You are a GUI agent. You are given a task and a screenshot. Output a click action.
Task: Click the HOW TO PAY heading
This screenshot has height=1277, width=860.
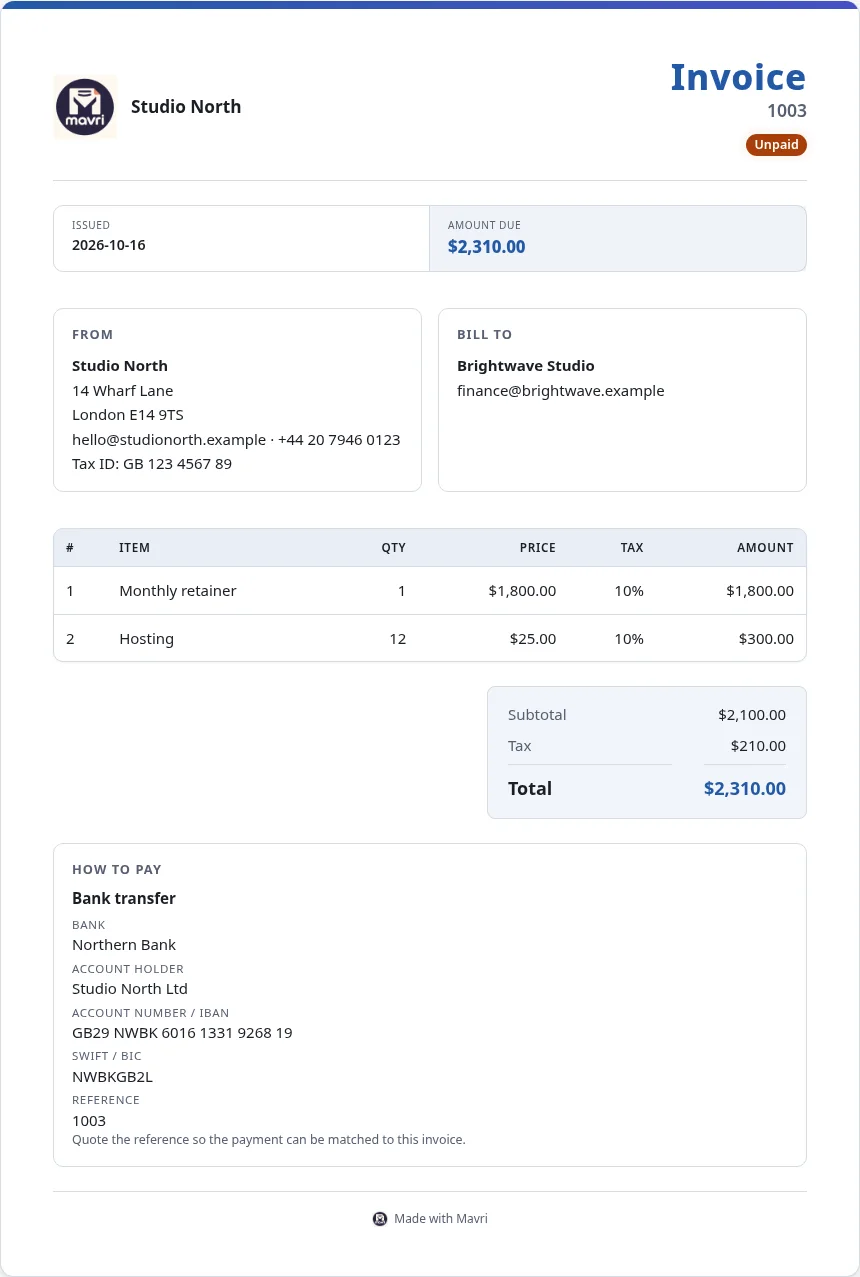tap(117, 870)
